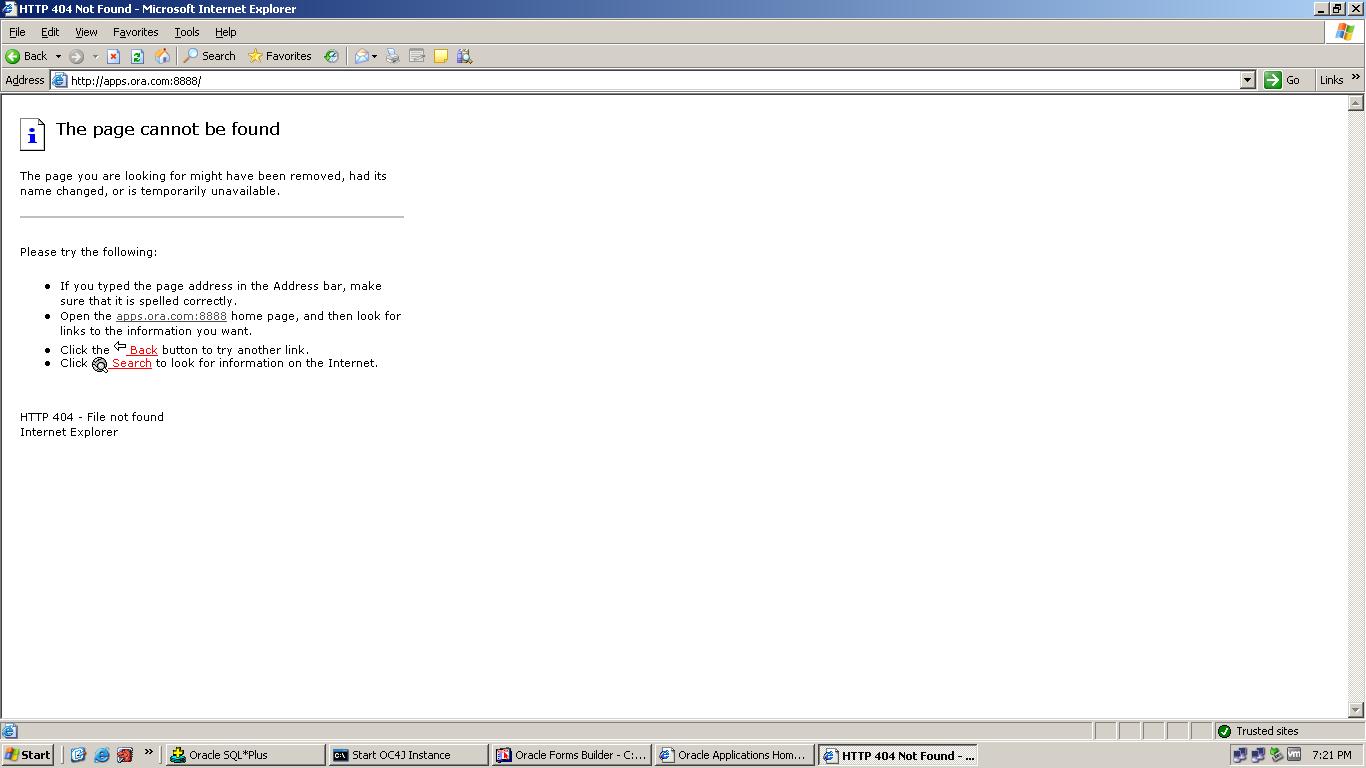Click the Research icon in the toolbar
The height and width of the screenshot is (768, 1366).
(464, 56)
